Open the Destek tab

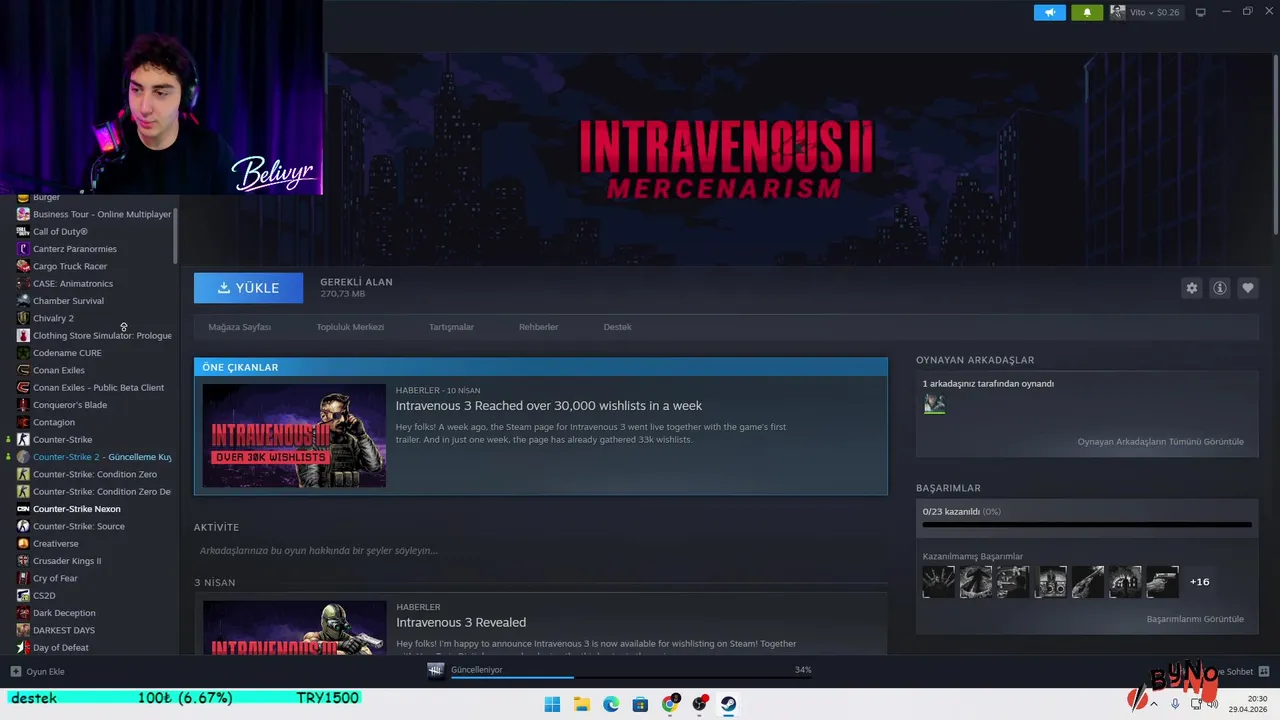(617, 327)
